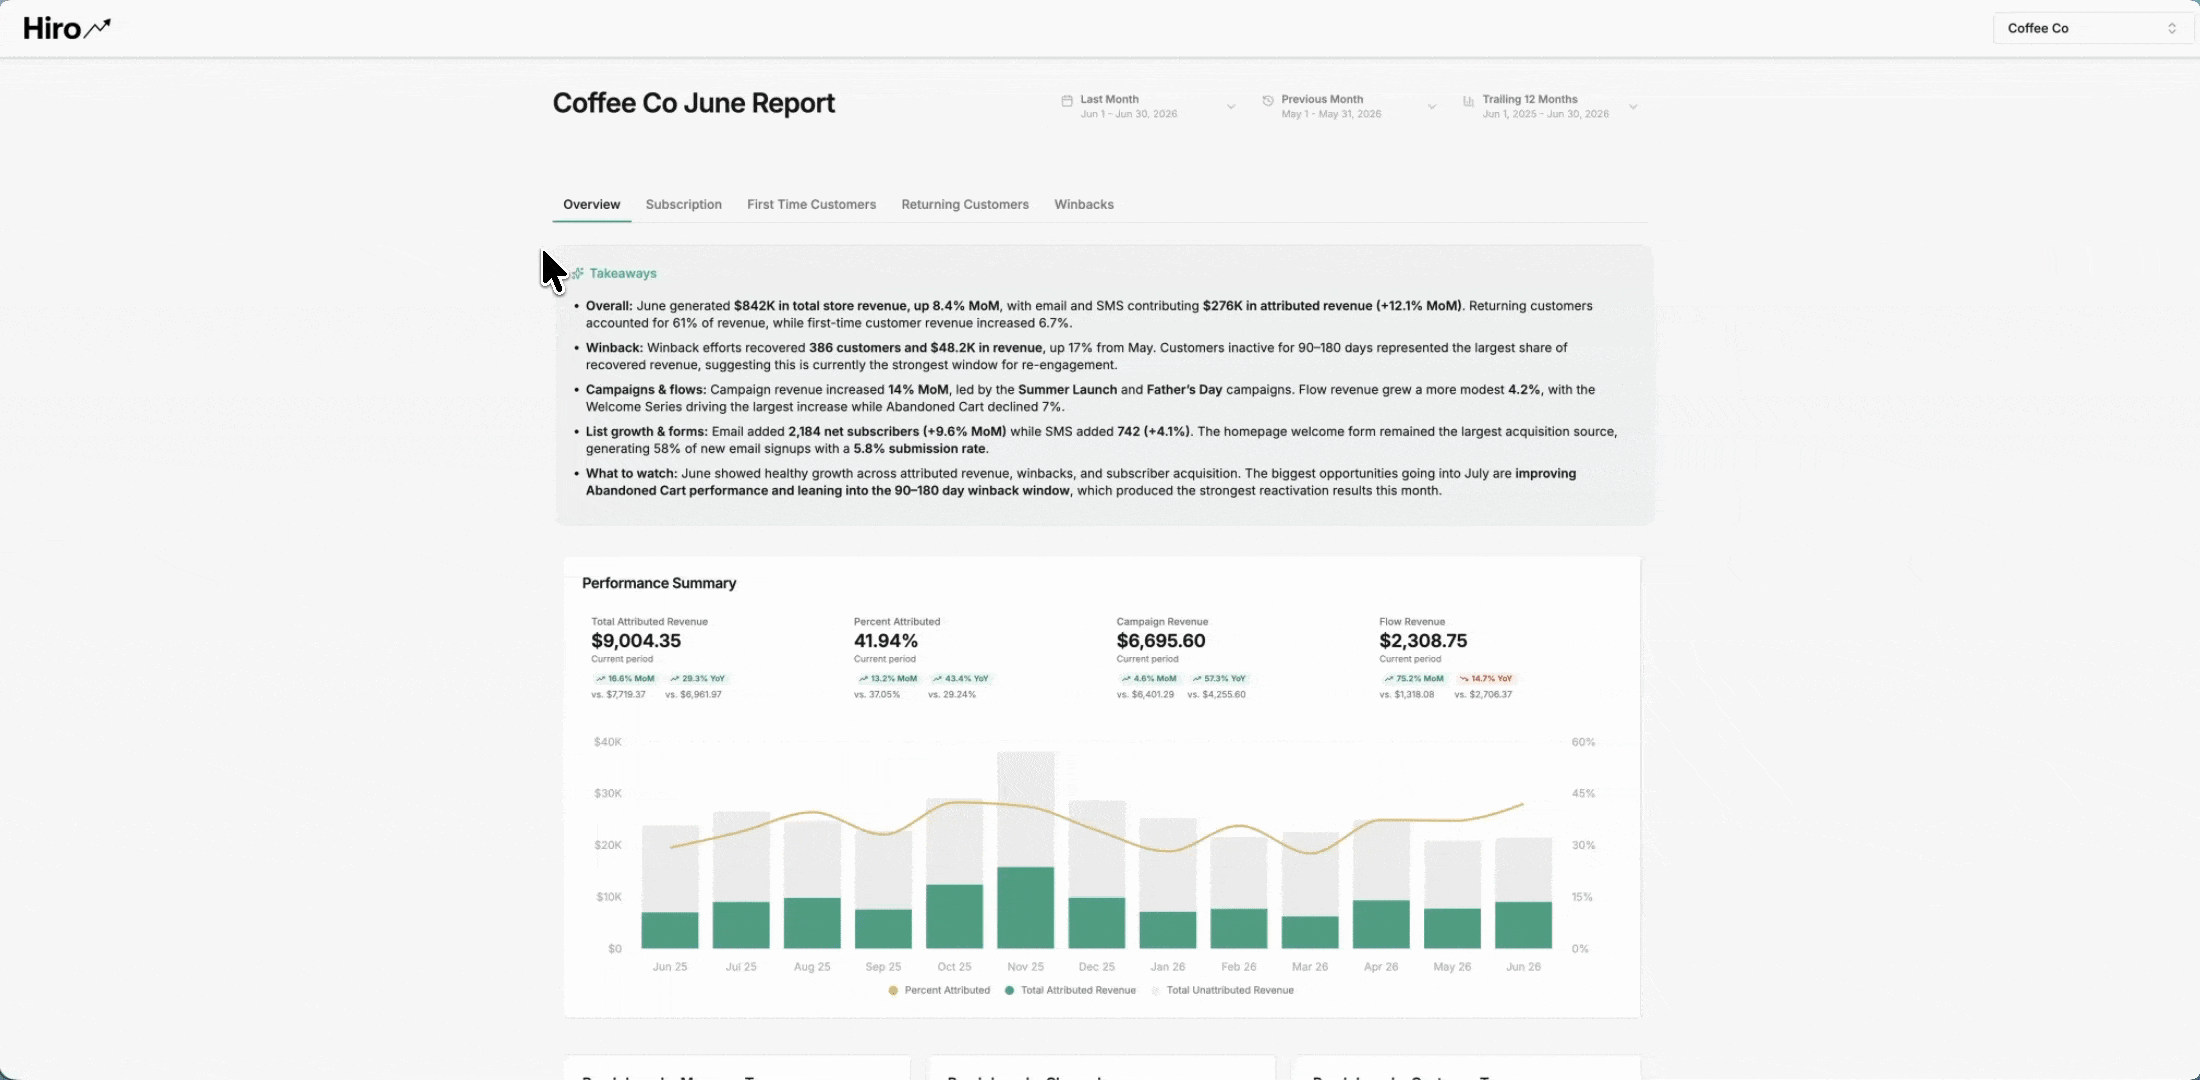Click the bar chart icon beside Trailing 12 Months
Screen dimensions: 2200x1080
(x=1468, y=100)
